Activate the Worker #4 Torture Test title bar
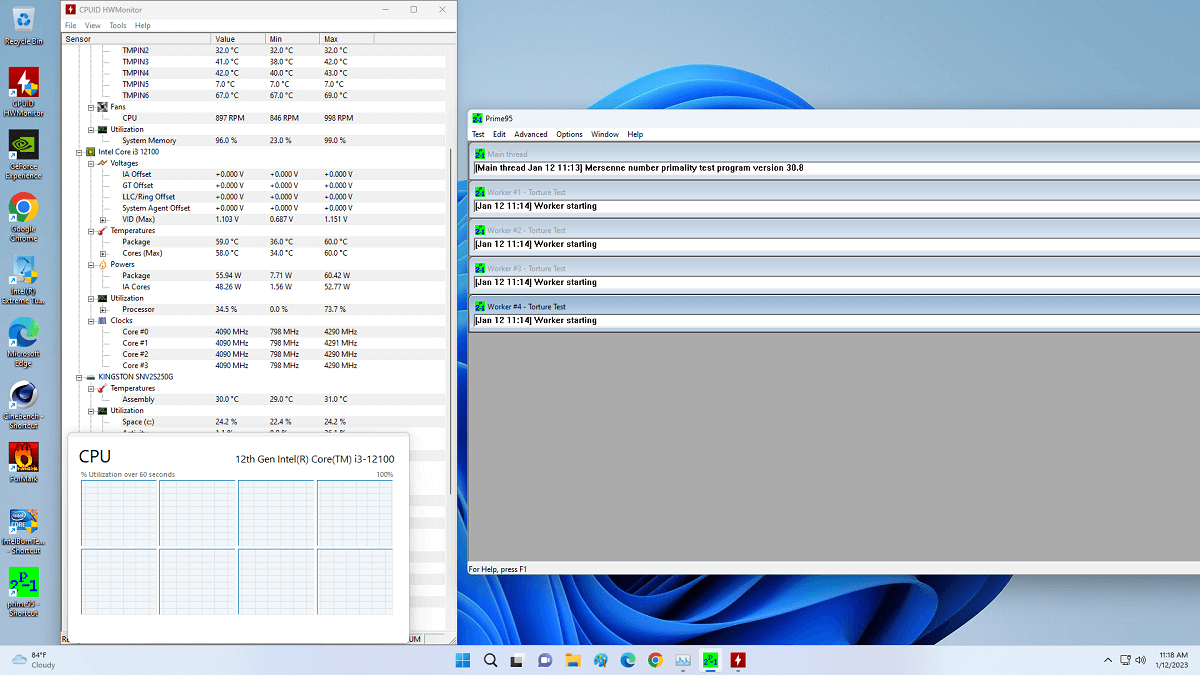Viewport: 1200px width, 675px height. pos(835,306)
